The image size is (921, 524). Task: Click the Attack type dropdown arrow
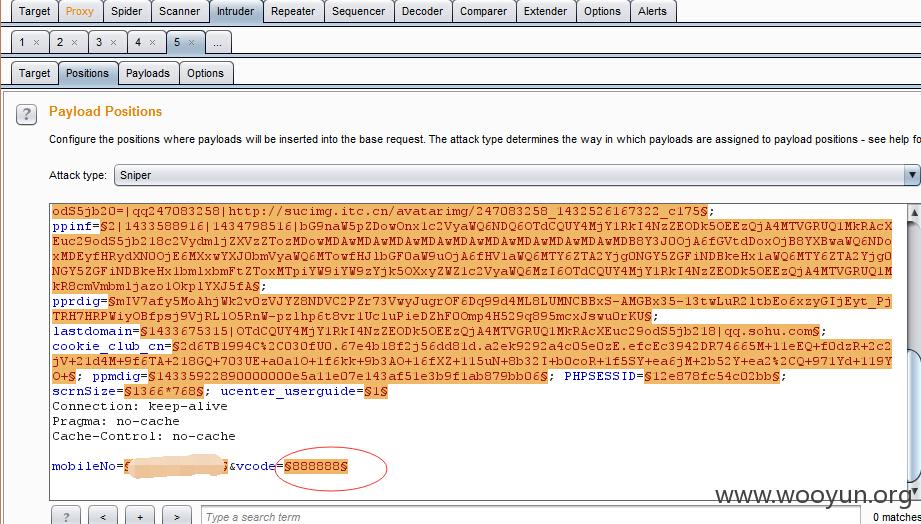(x=912, y=175)
